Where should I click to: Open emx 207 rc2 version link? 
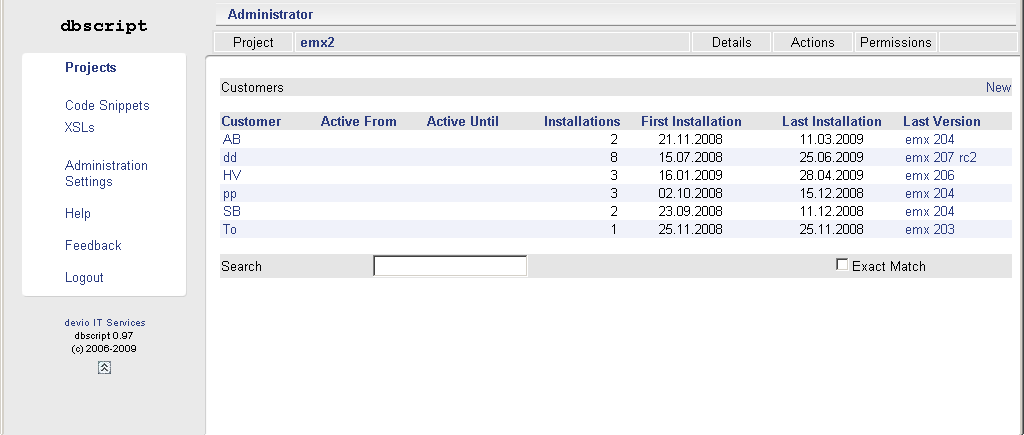941,157
